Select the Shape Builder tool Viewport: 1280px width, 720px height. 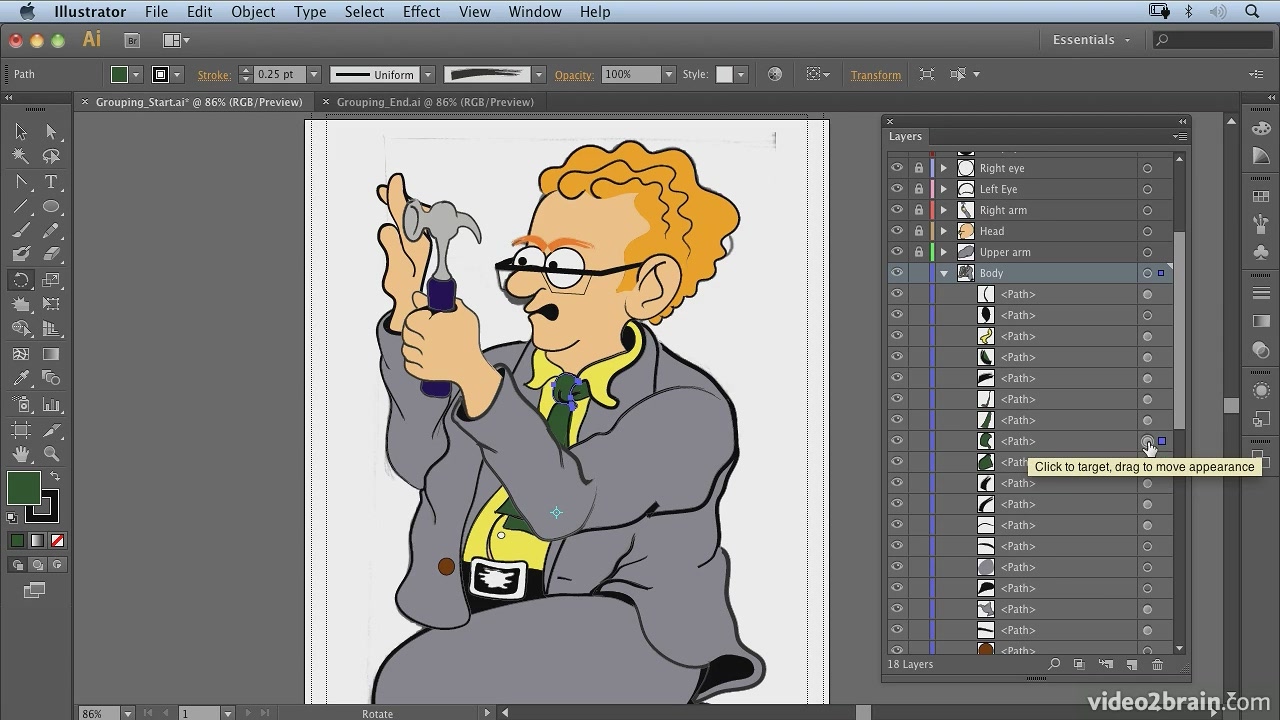(x=20, y=329)
